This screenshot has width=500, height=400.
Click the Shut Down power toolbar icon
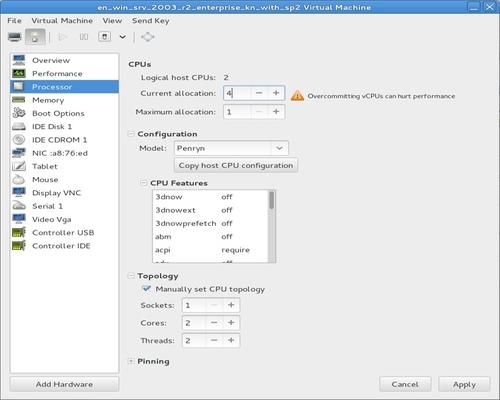(104, 37)
